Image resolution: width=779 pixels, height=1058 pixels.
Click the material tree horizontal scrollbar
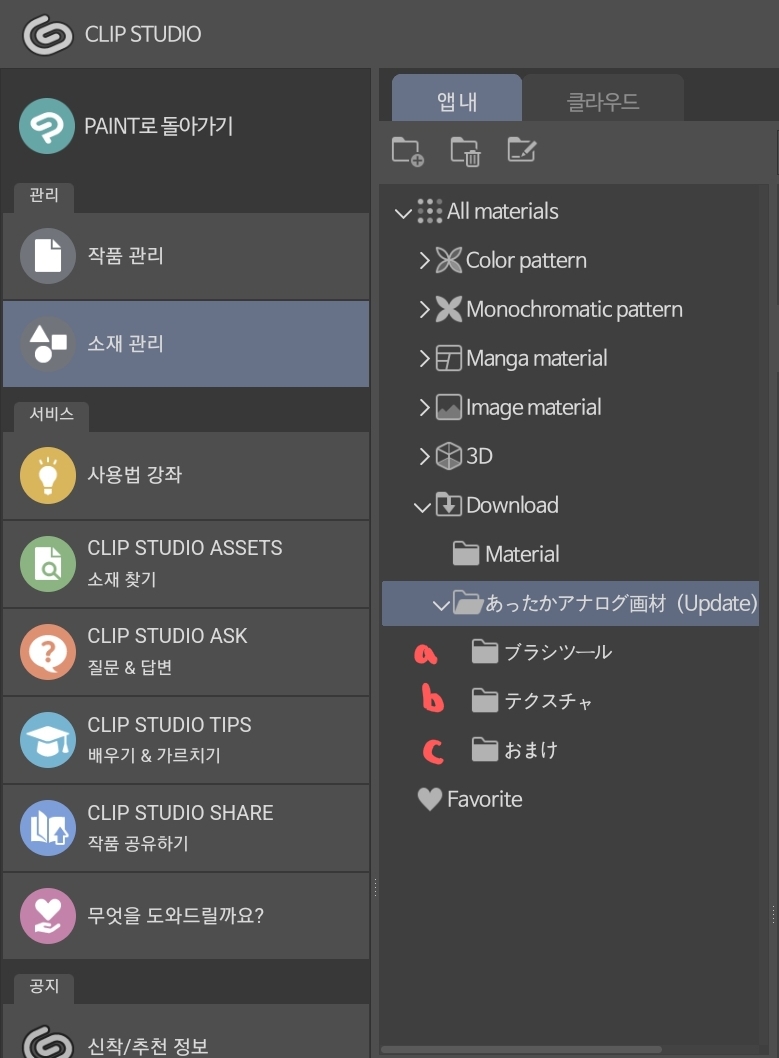click(521, 1050)
